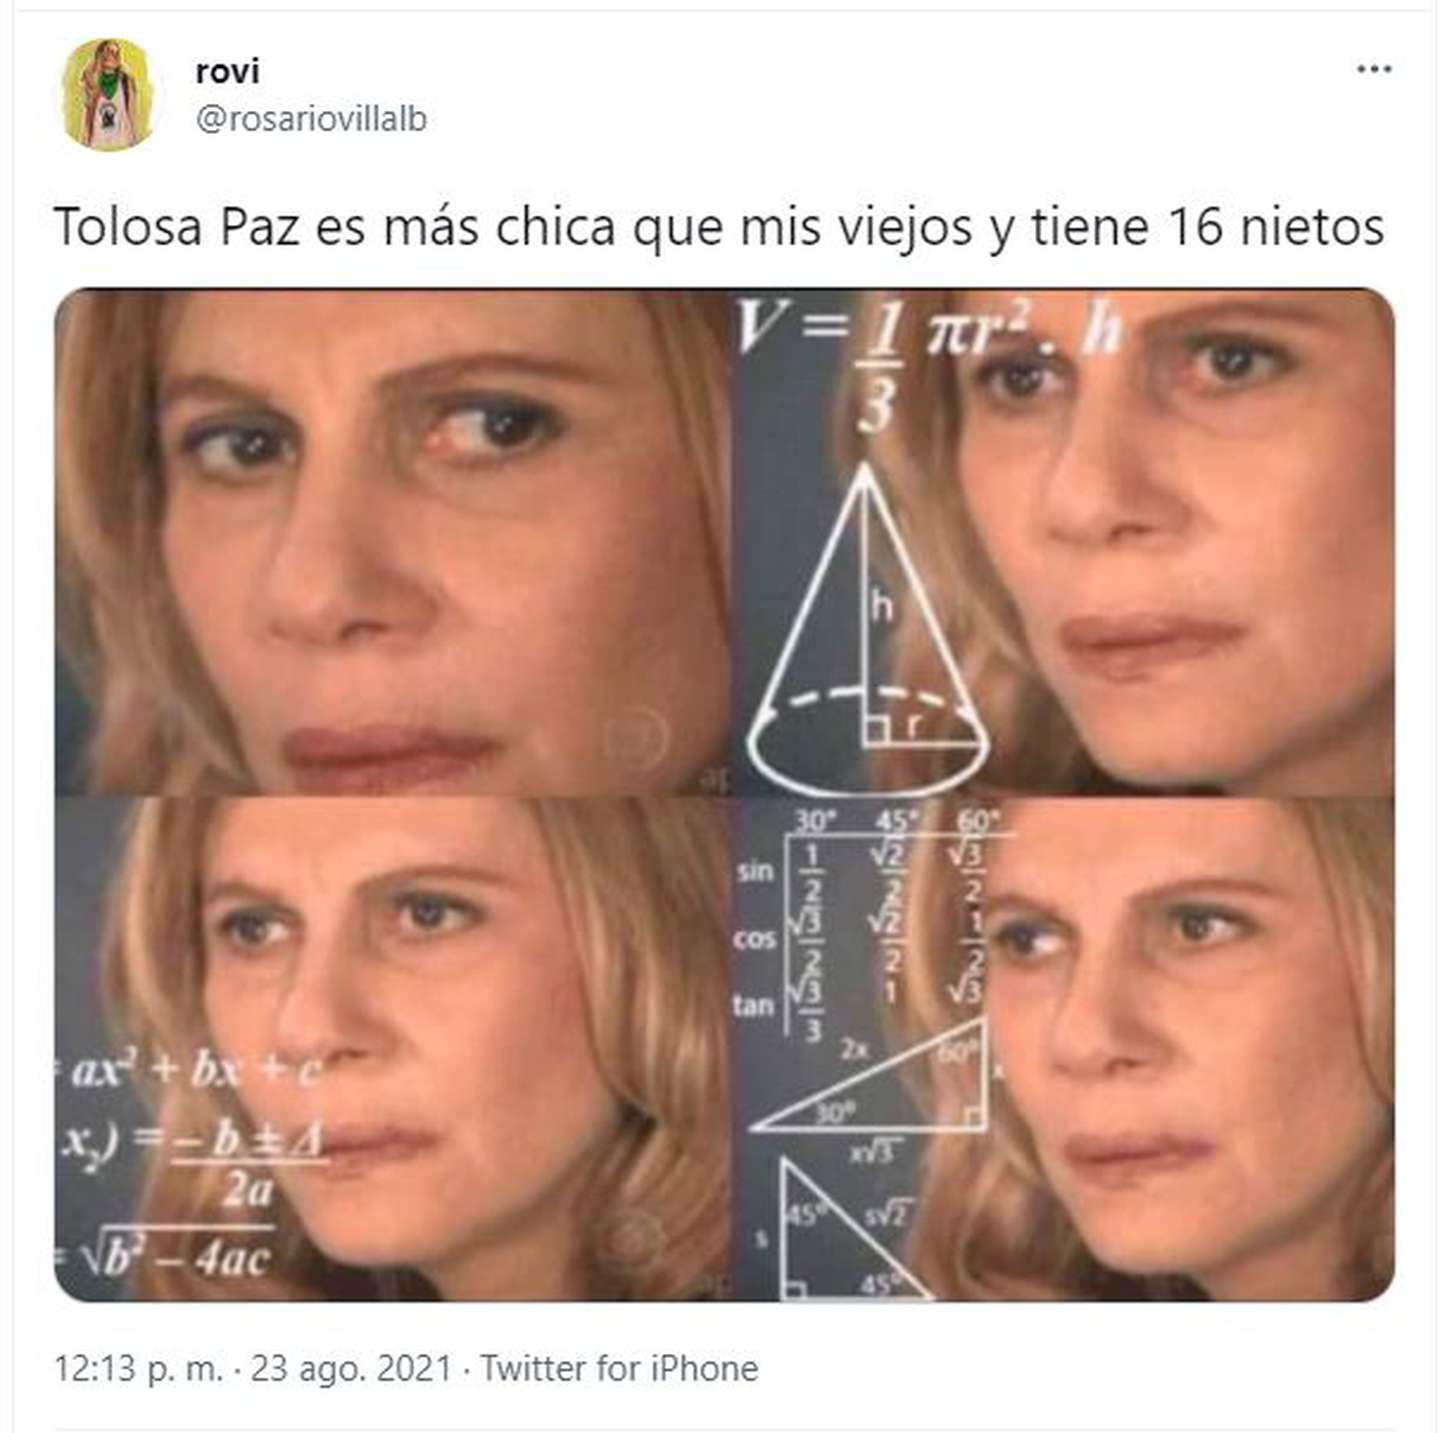The image size is (1440, 1433).
Task: Open the display name rovi
Action: coord(227,71)
